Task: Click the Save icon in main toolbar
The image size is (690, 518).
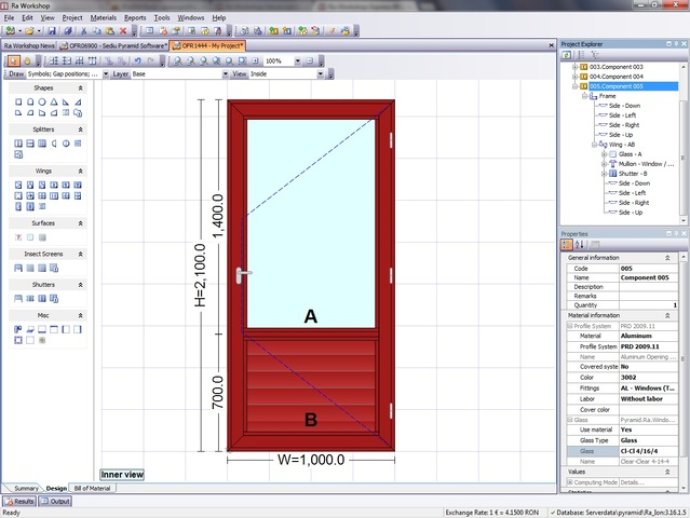Action: point(52,31)
